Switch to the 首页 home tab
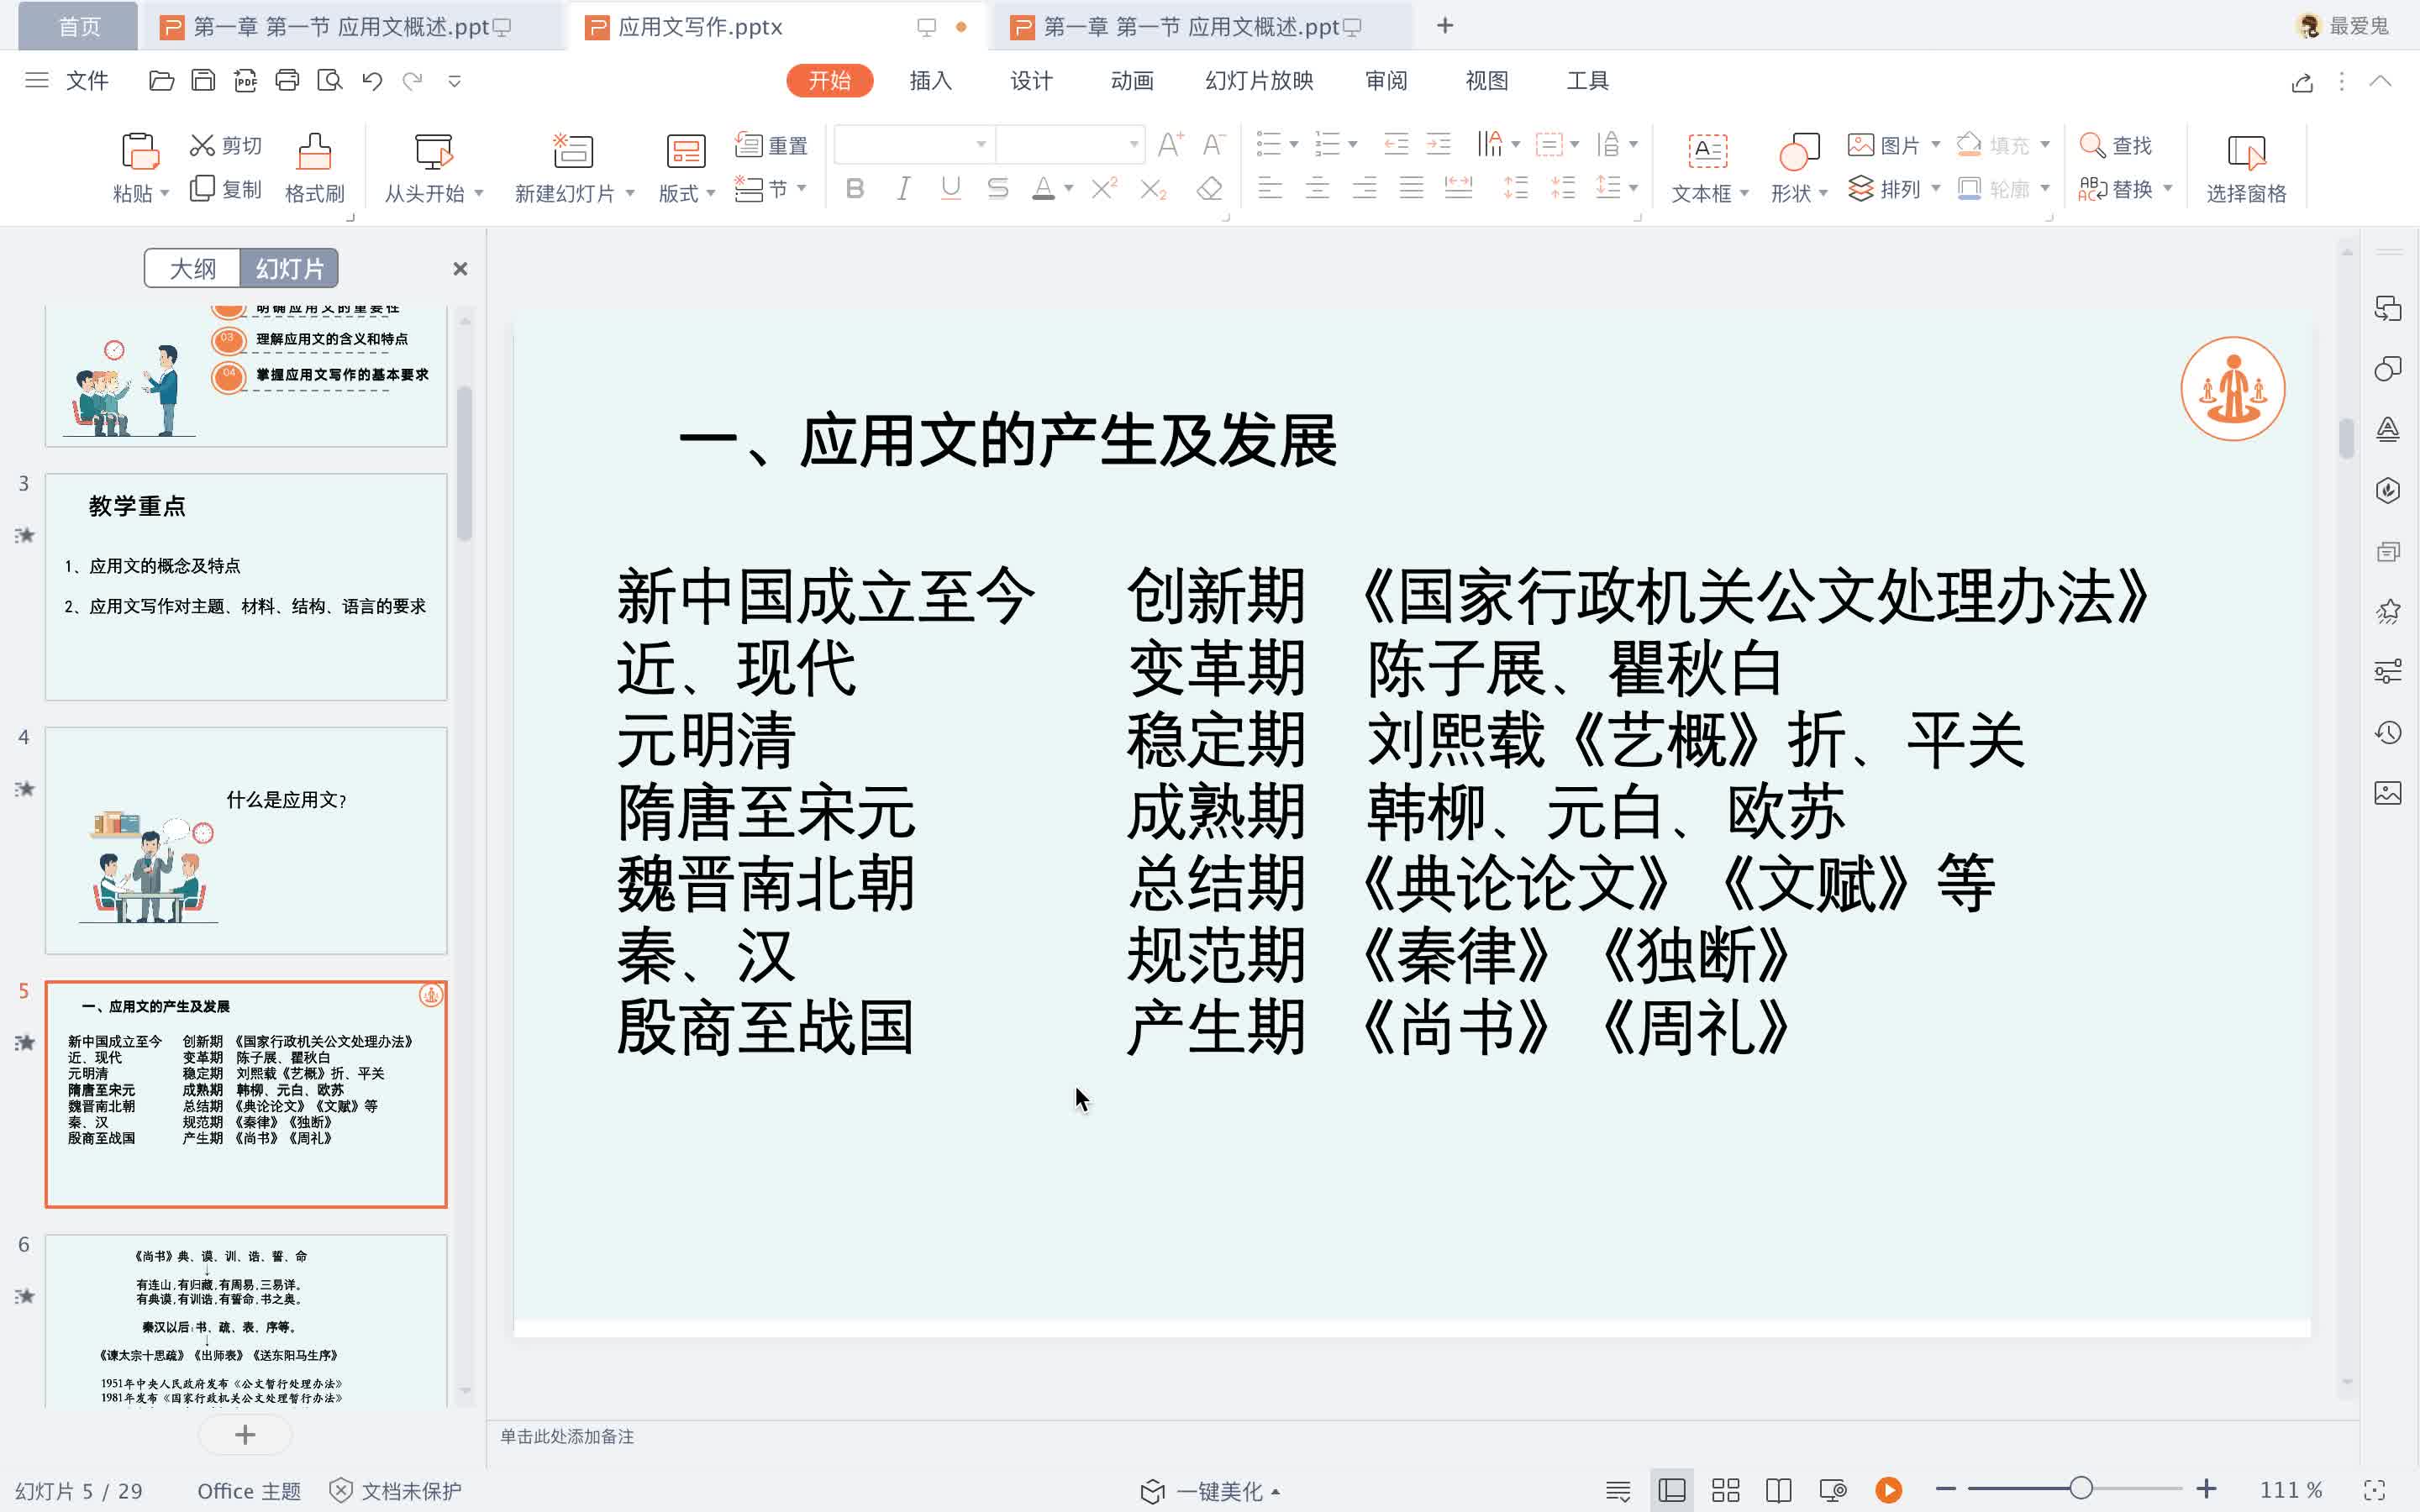 click(x=79, y=26)
